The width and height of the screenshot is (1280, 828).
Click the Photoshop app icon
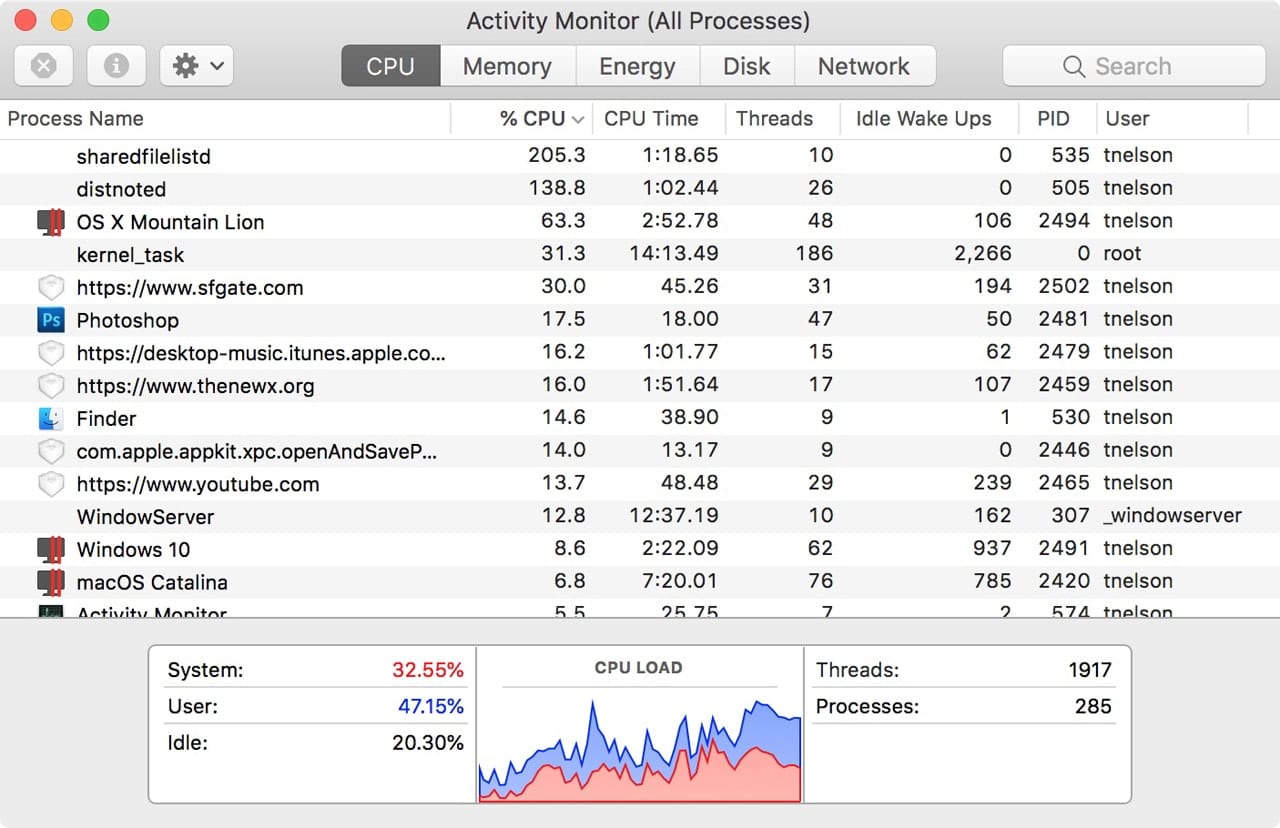click(50, 320)
